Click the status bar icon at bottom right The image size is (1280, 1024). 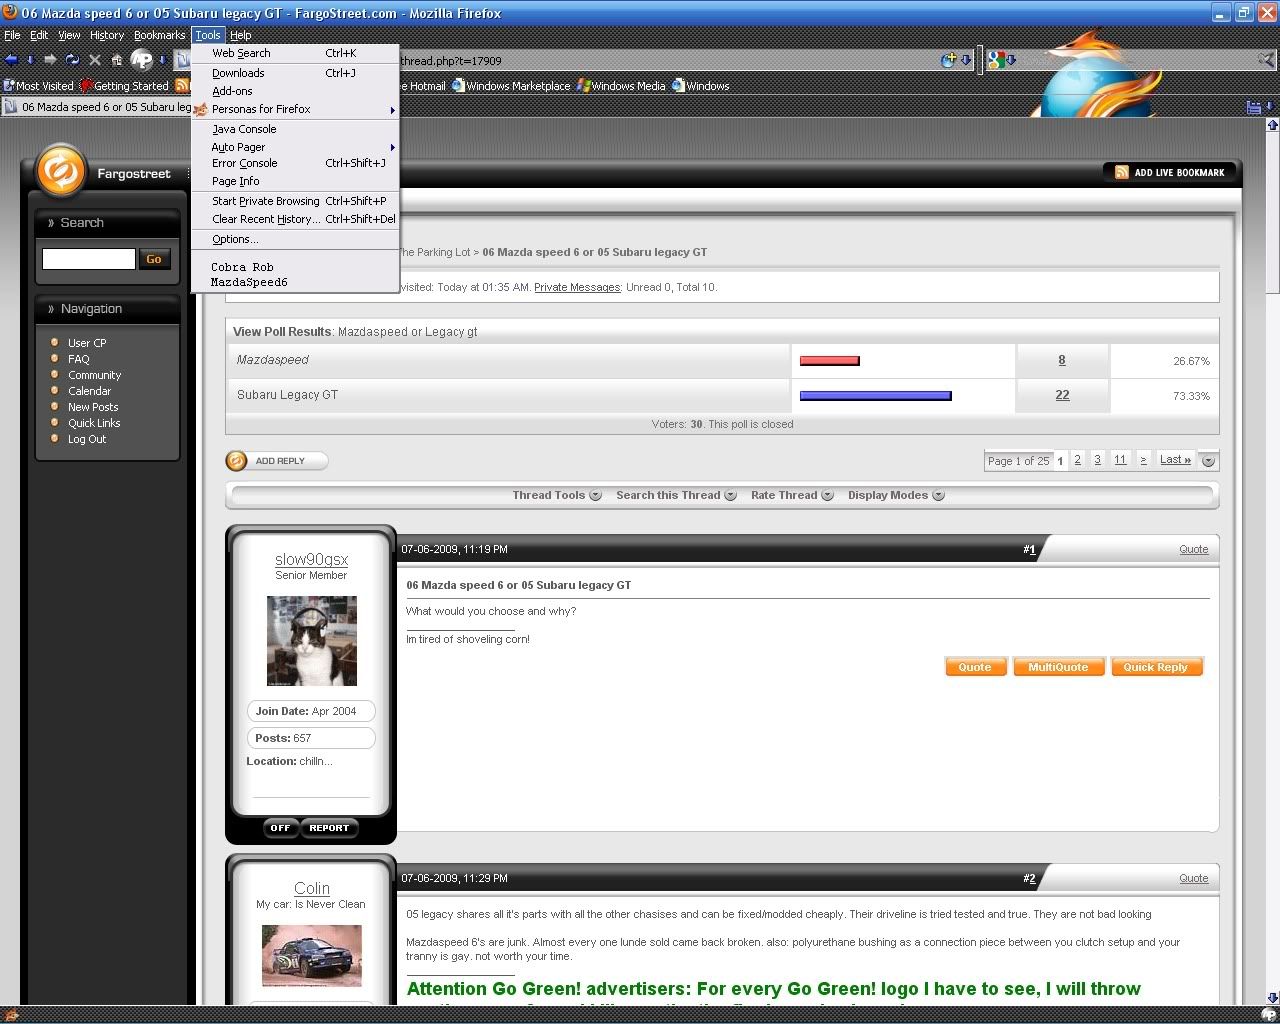(x=1268, y=1015)
